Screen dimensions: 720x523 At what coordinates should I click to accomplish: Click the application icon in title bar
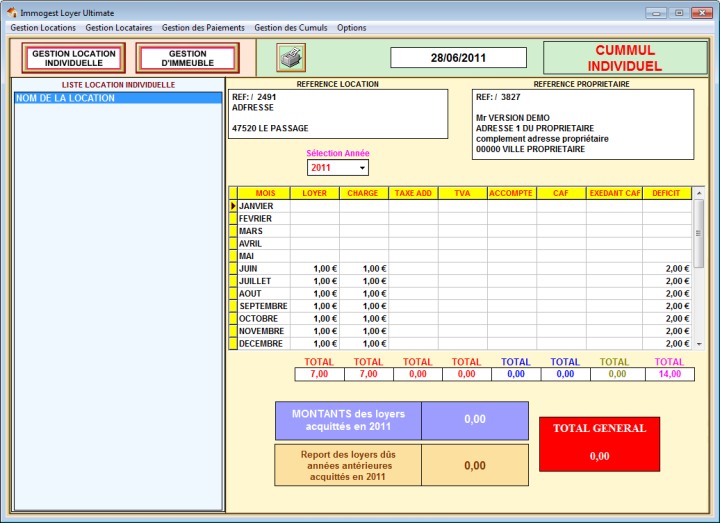(x=11, y=11)
